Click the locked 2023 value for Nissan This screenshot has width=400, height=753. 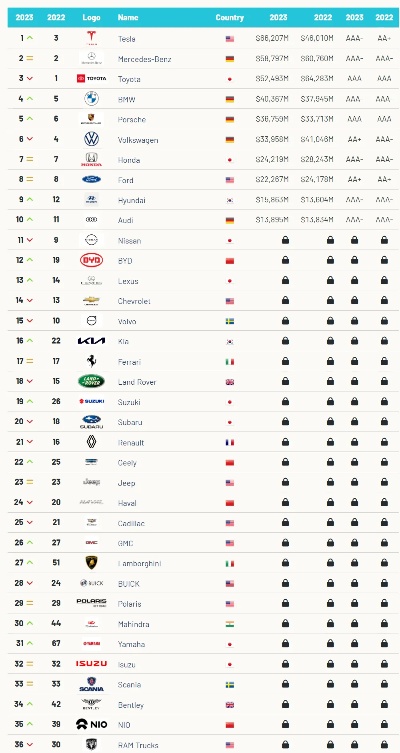[285, 240]
